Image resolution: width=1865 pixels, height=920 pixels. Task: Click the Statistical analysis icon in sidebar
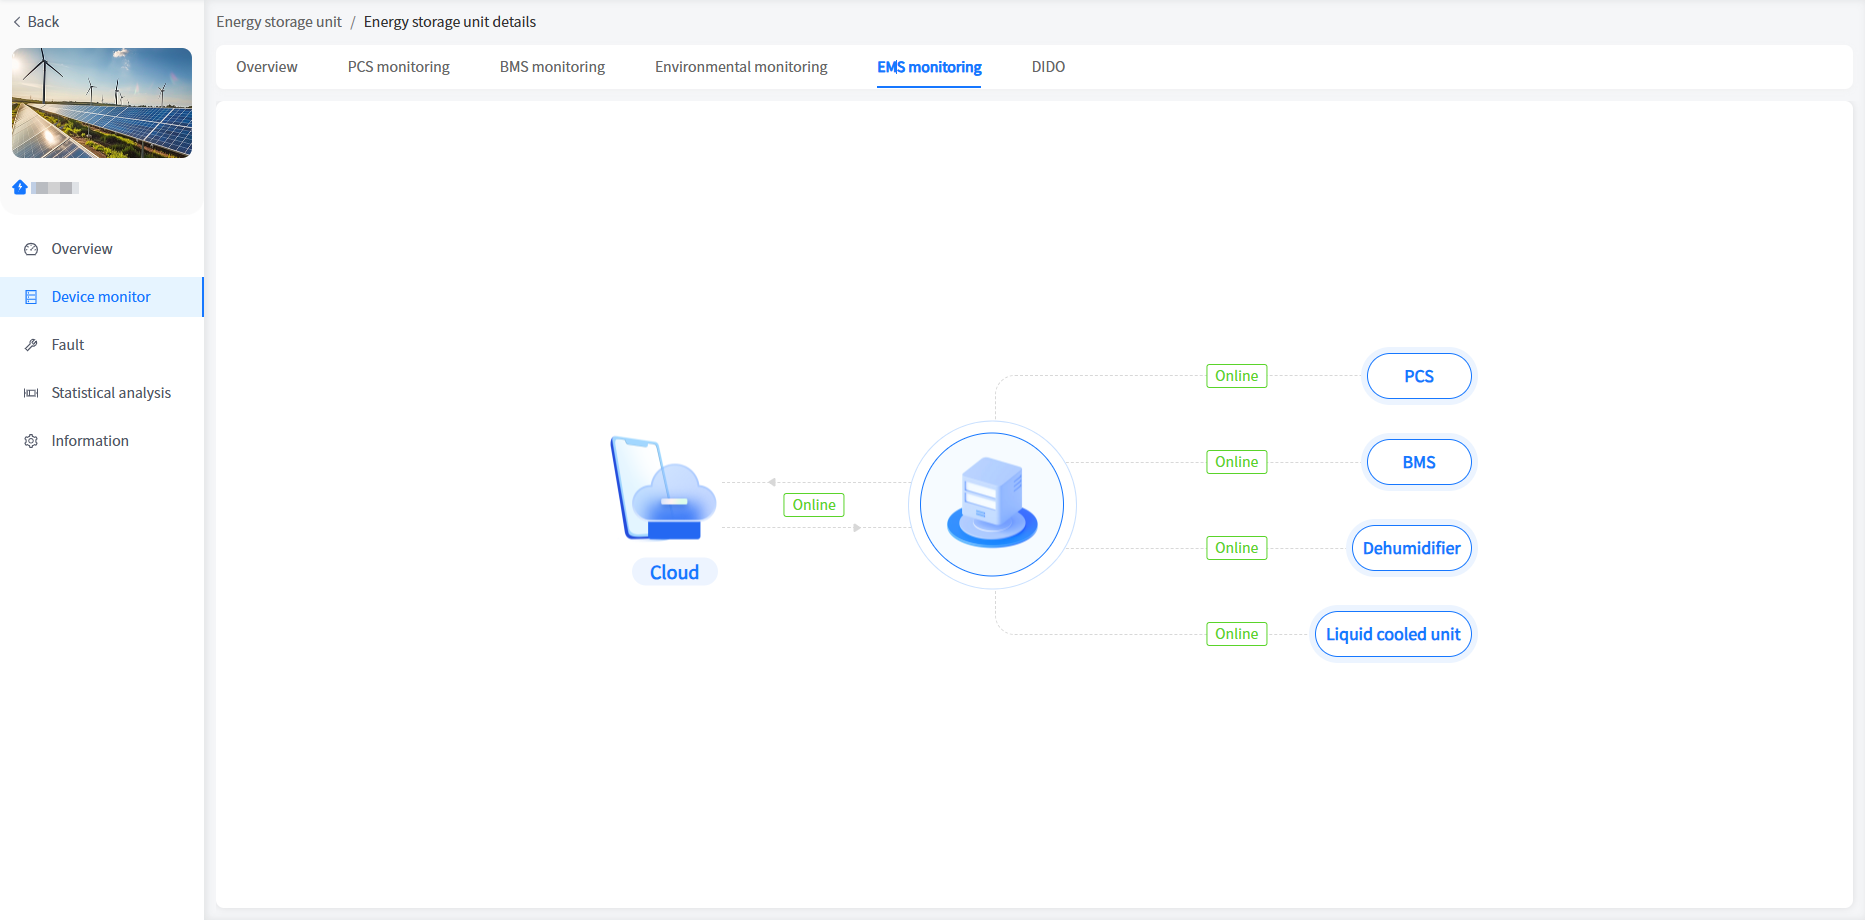click(x=31, y=393)
